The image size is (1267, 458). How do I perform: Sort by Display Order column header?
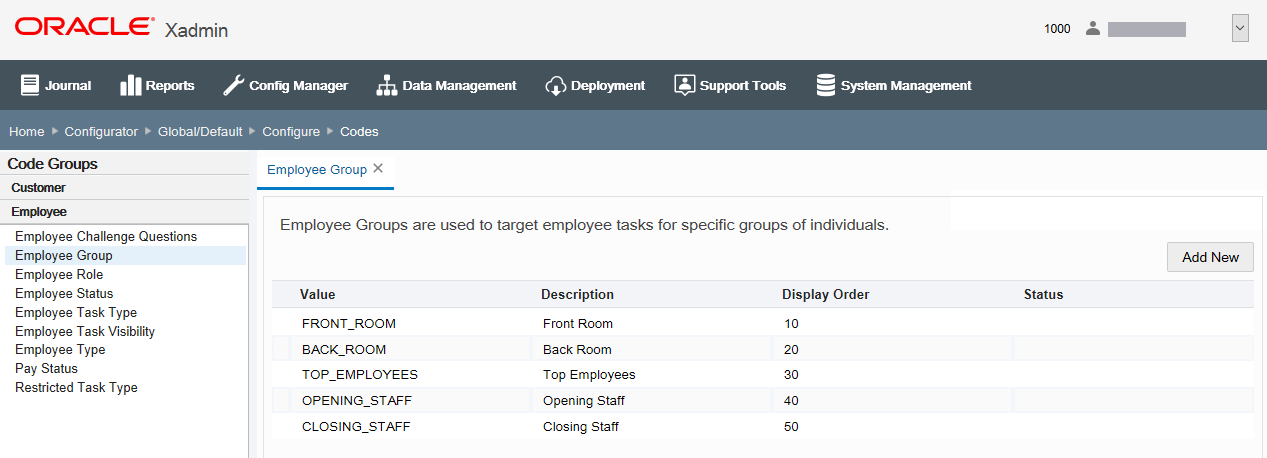tap(825, 294)
